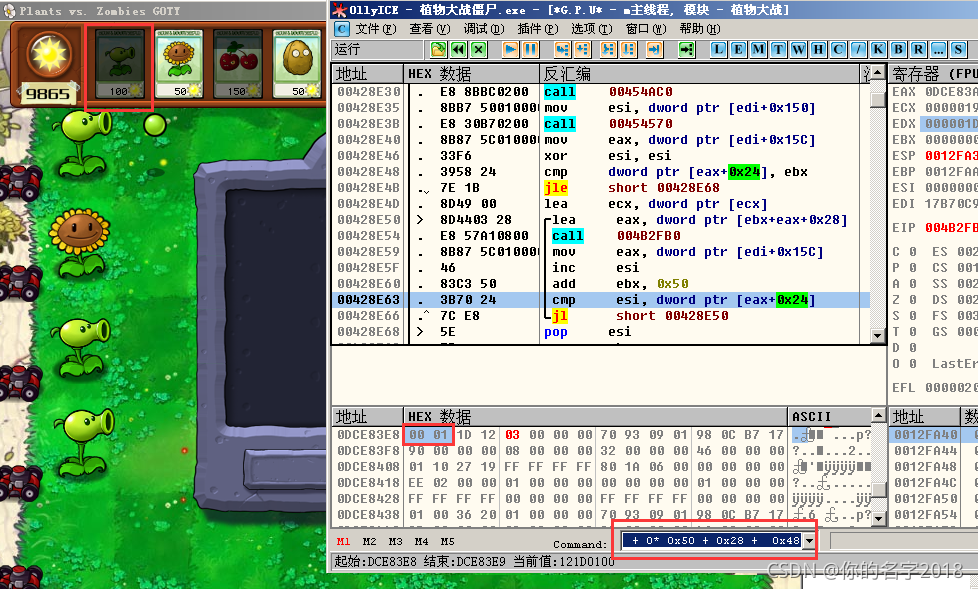
Task: Select the Peashooter seed packet costing 100
Action: pos(119,64)
